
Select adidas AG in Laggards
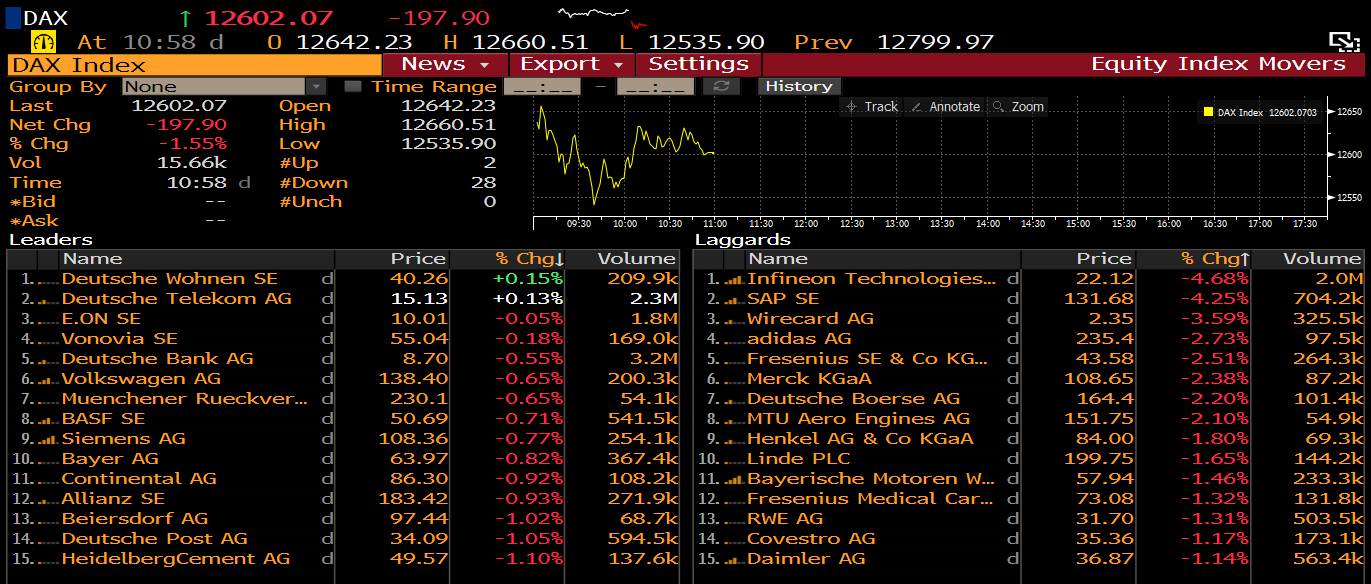point(1029,339)
